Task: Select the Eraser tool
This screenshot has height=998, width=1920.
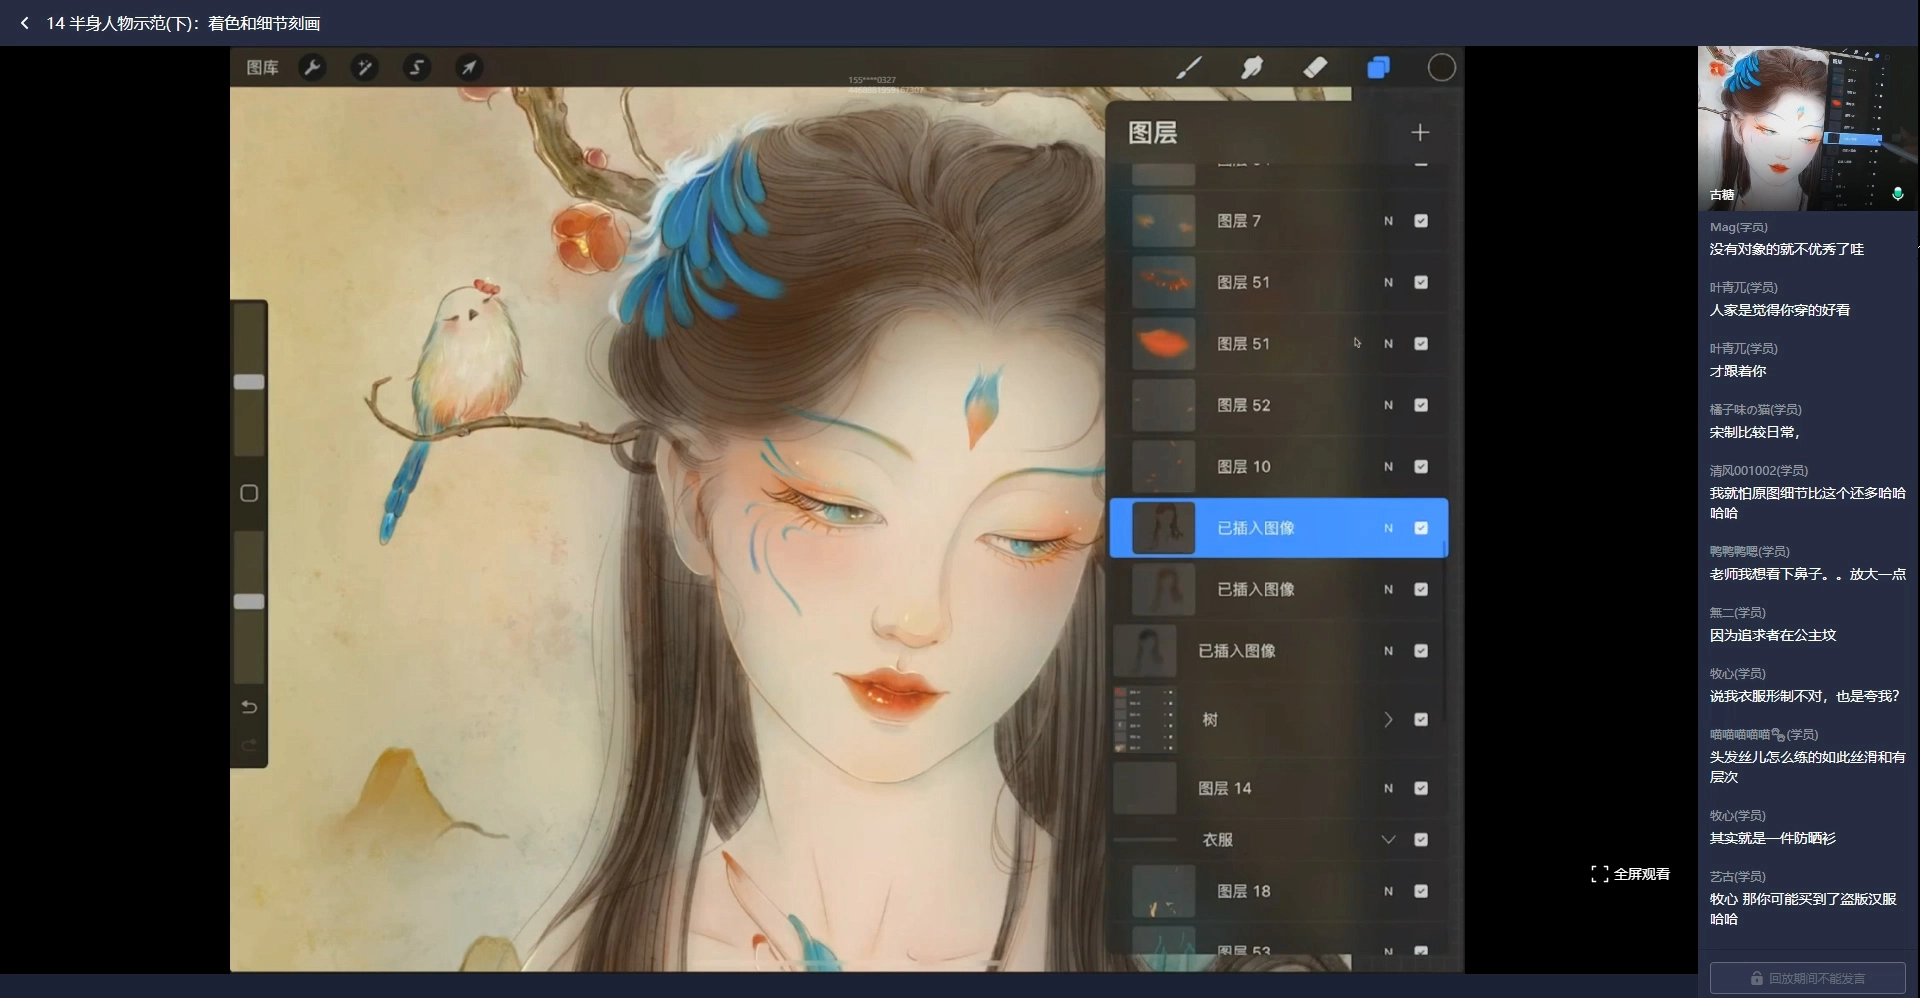Action: 1315,68
